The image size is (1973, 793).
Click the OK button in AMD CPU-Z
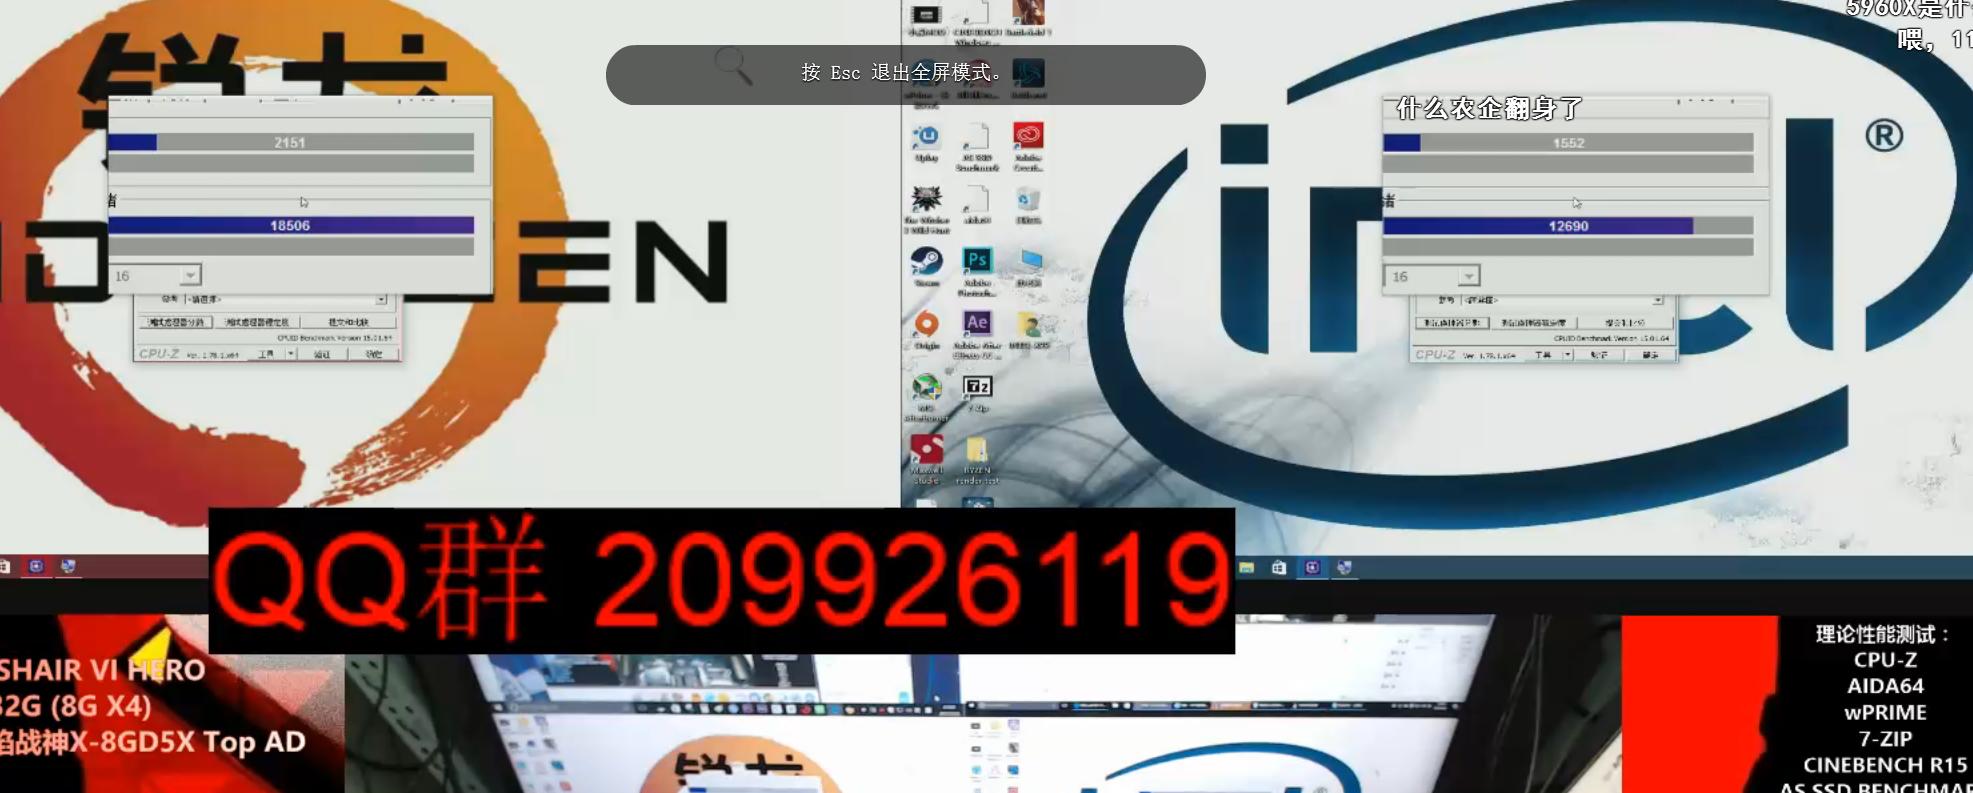click(373, 354)
